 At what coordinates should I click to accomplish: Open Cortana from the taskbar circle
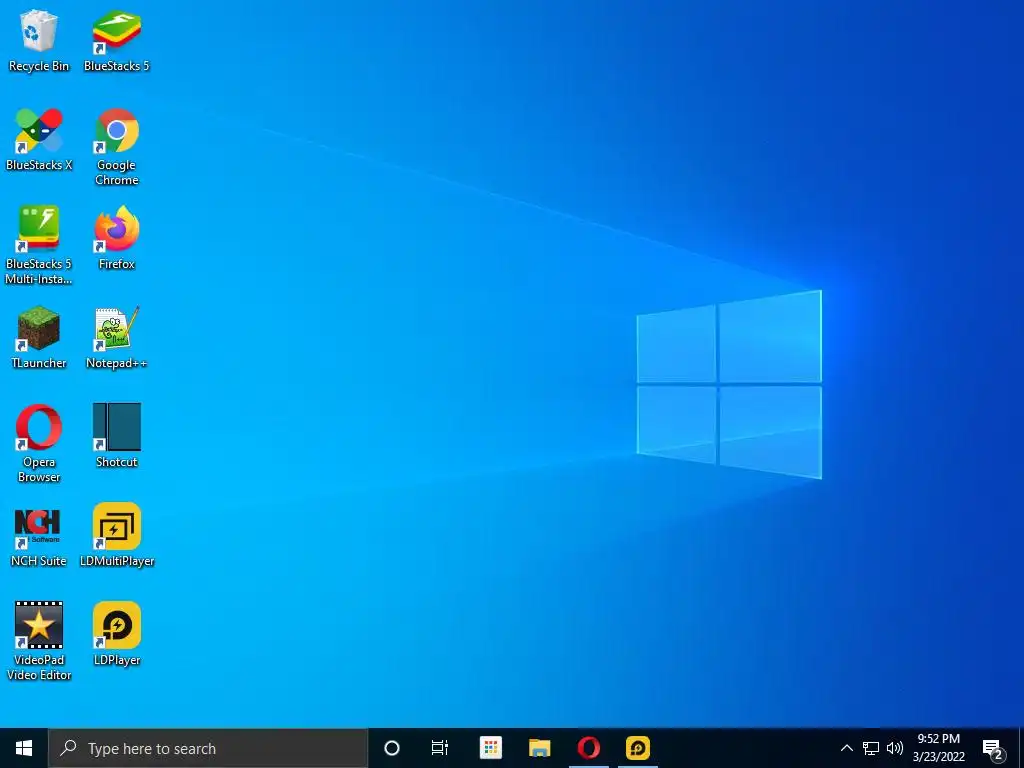[x=392, y=748]
